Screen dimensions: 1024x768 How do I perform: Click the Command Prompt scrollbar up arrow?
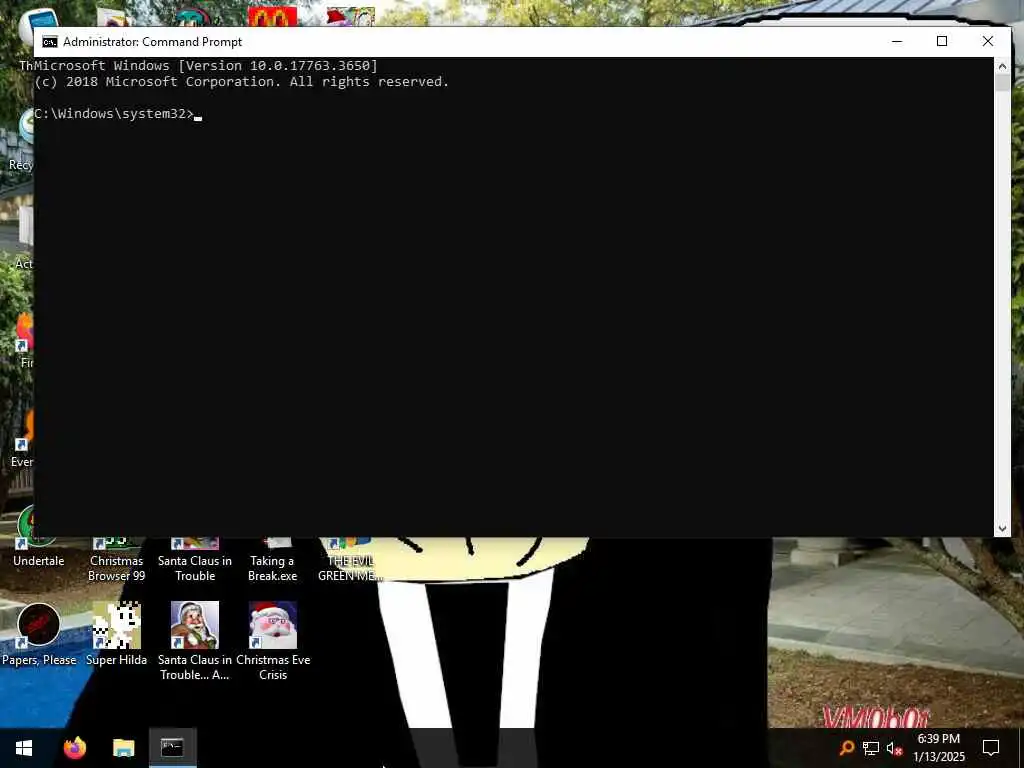[x=1002, y=65]
